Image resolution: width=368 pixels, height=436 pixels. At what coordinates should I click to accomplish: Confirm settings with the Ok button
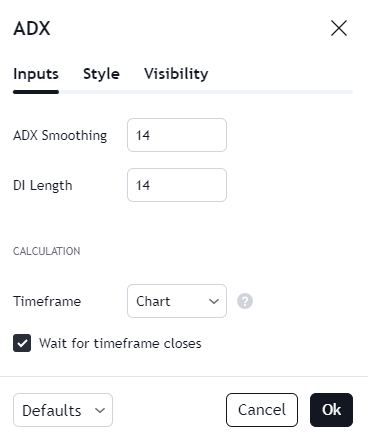(331, 410)
